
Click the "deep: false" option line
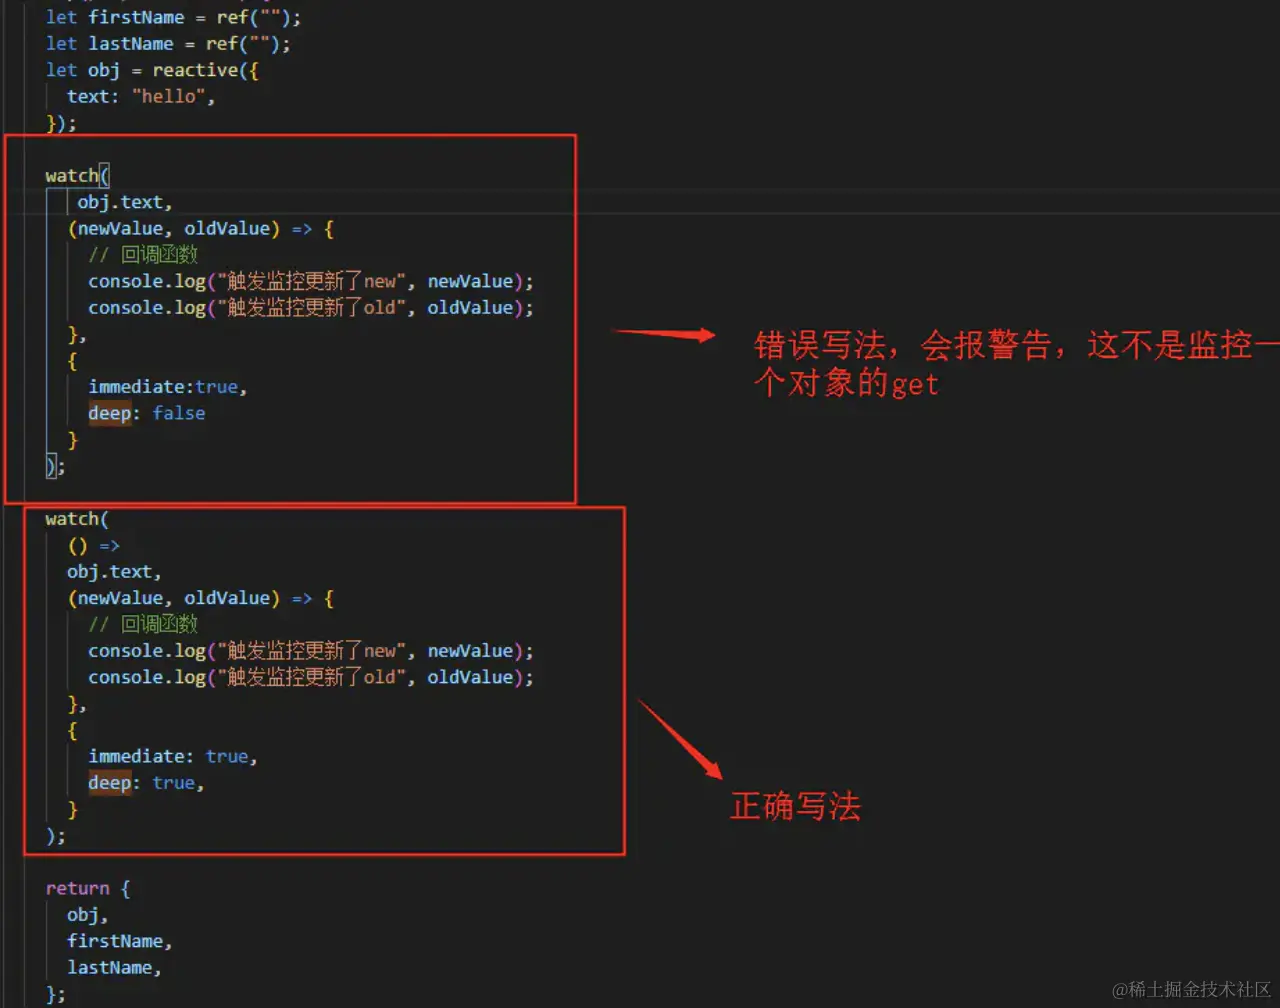(x=147, y=413)
